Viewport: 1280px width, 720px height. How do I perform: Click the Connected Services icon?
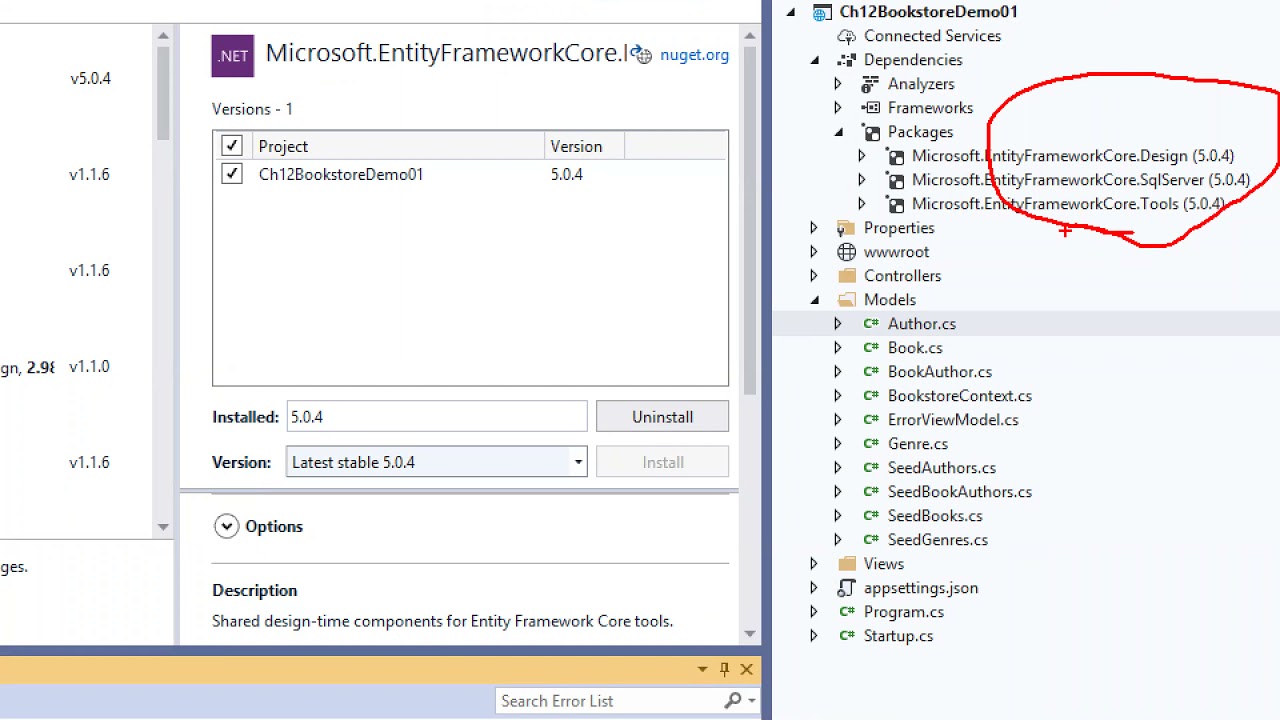click(846, 36)
